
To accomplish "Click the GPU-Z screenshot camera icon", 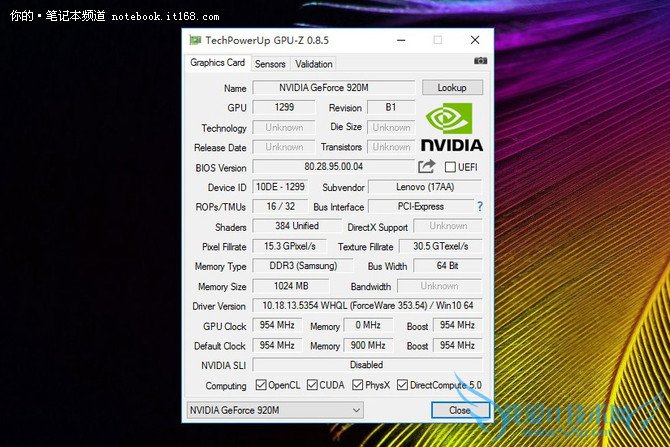I will click(x=480, y=61).
